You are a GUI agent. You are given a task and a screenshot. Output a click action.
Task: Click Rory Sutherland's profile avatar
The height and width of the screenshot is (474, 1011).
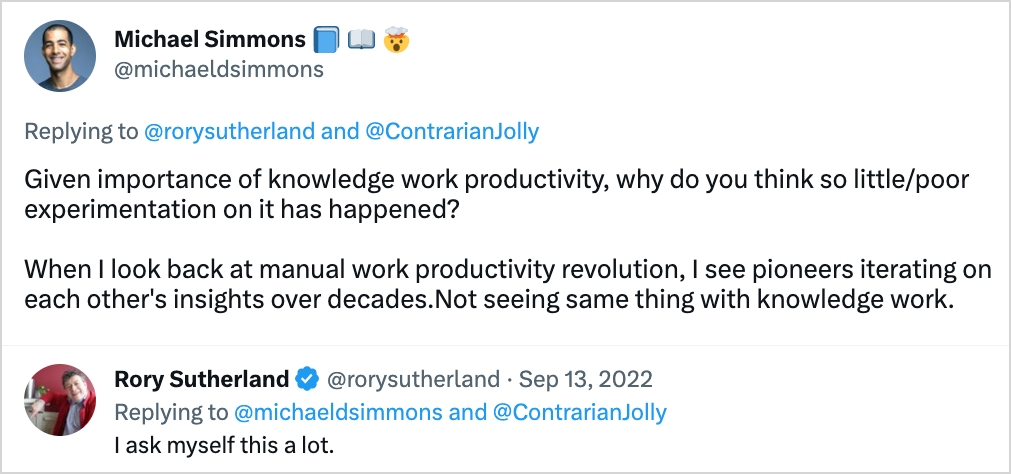[x=59, y=400]
